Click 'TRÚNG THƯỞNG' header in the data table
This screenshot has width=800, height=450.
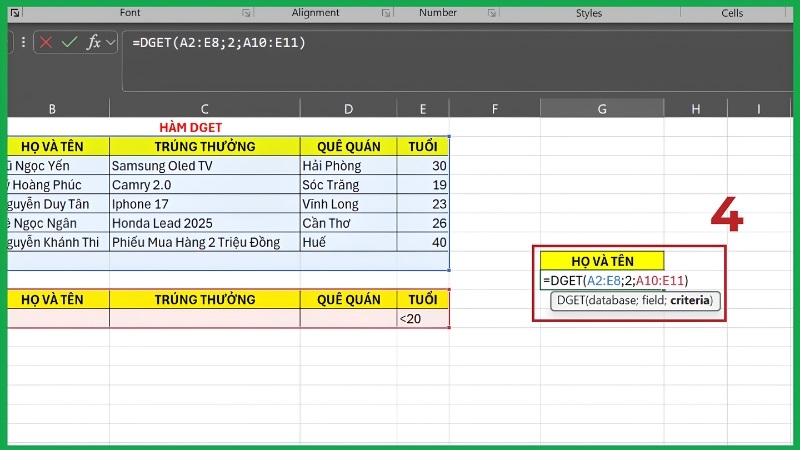[x=205, y=146]
